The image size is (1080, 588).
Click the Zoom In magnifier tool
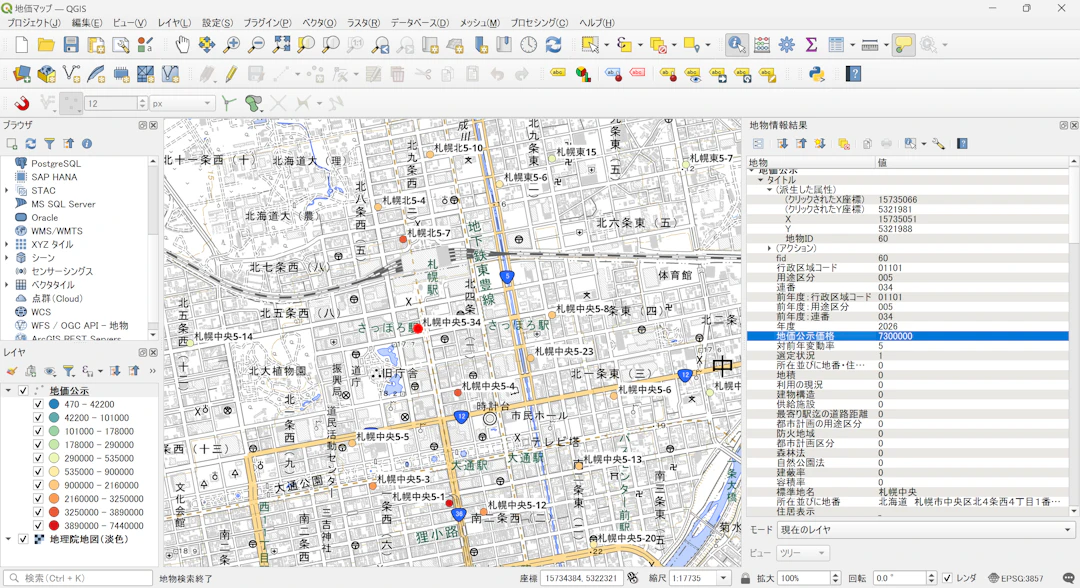tap(231, 45)
